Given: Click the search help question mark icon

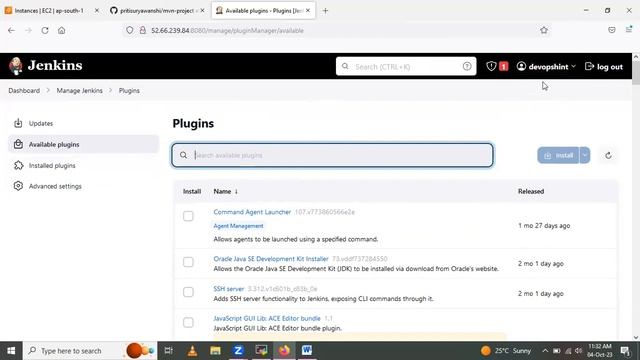Looking at the screenshot, I should (467, 66).
